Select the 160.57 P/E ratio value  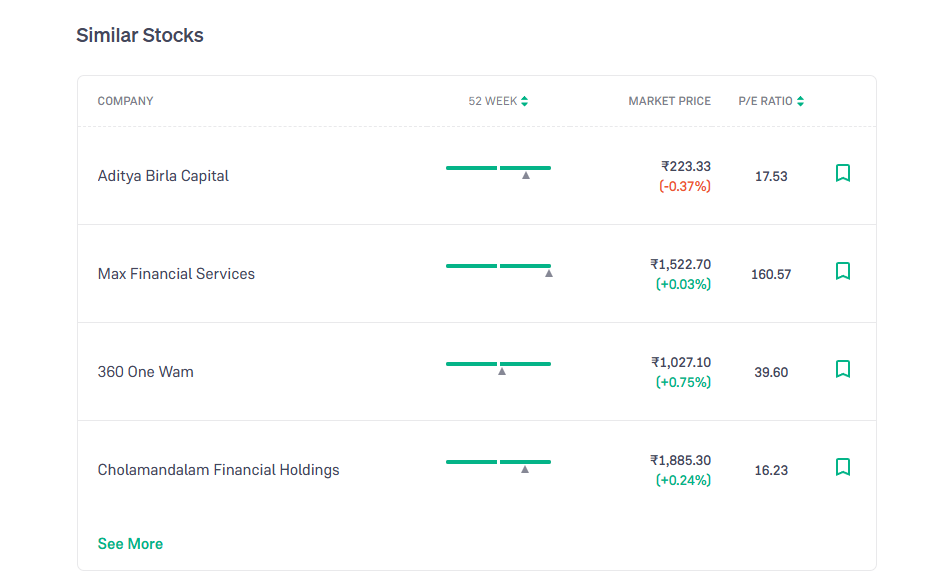(771, 274)
